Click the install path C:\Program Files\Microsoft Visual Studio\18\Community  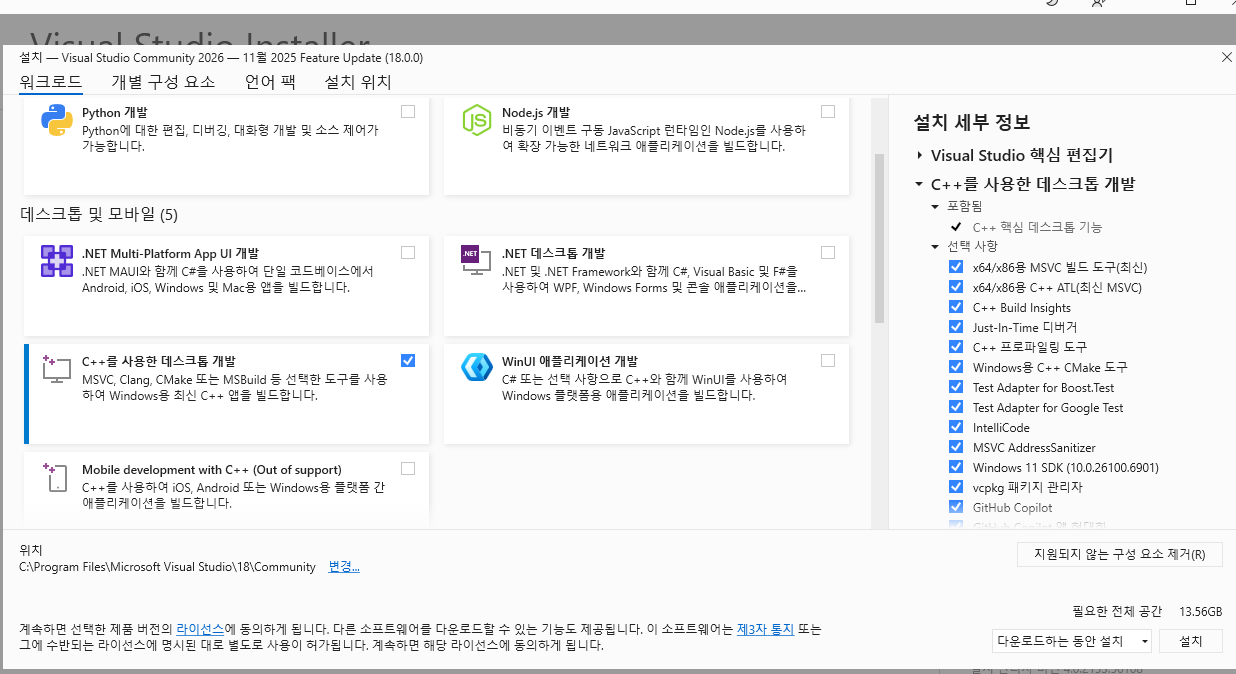tap(167, 567)
